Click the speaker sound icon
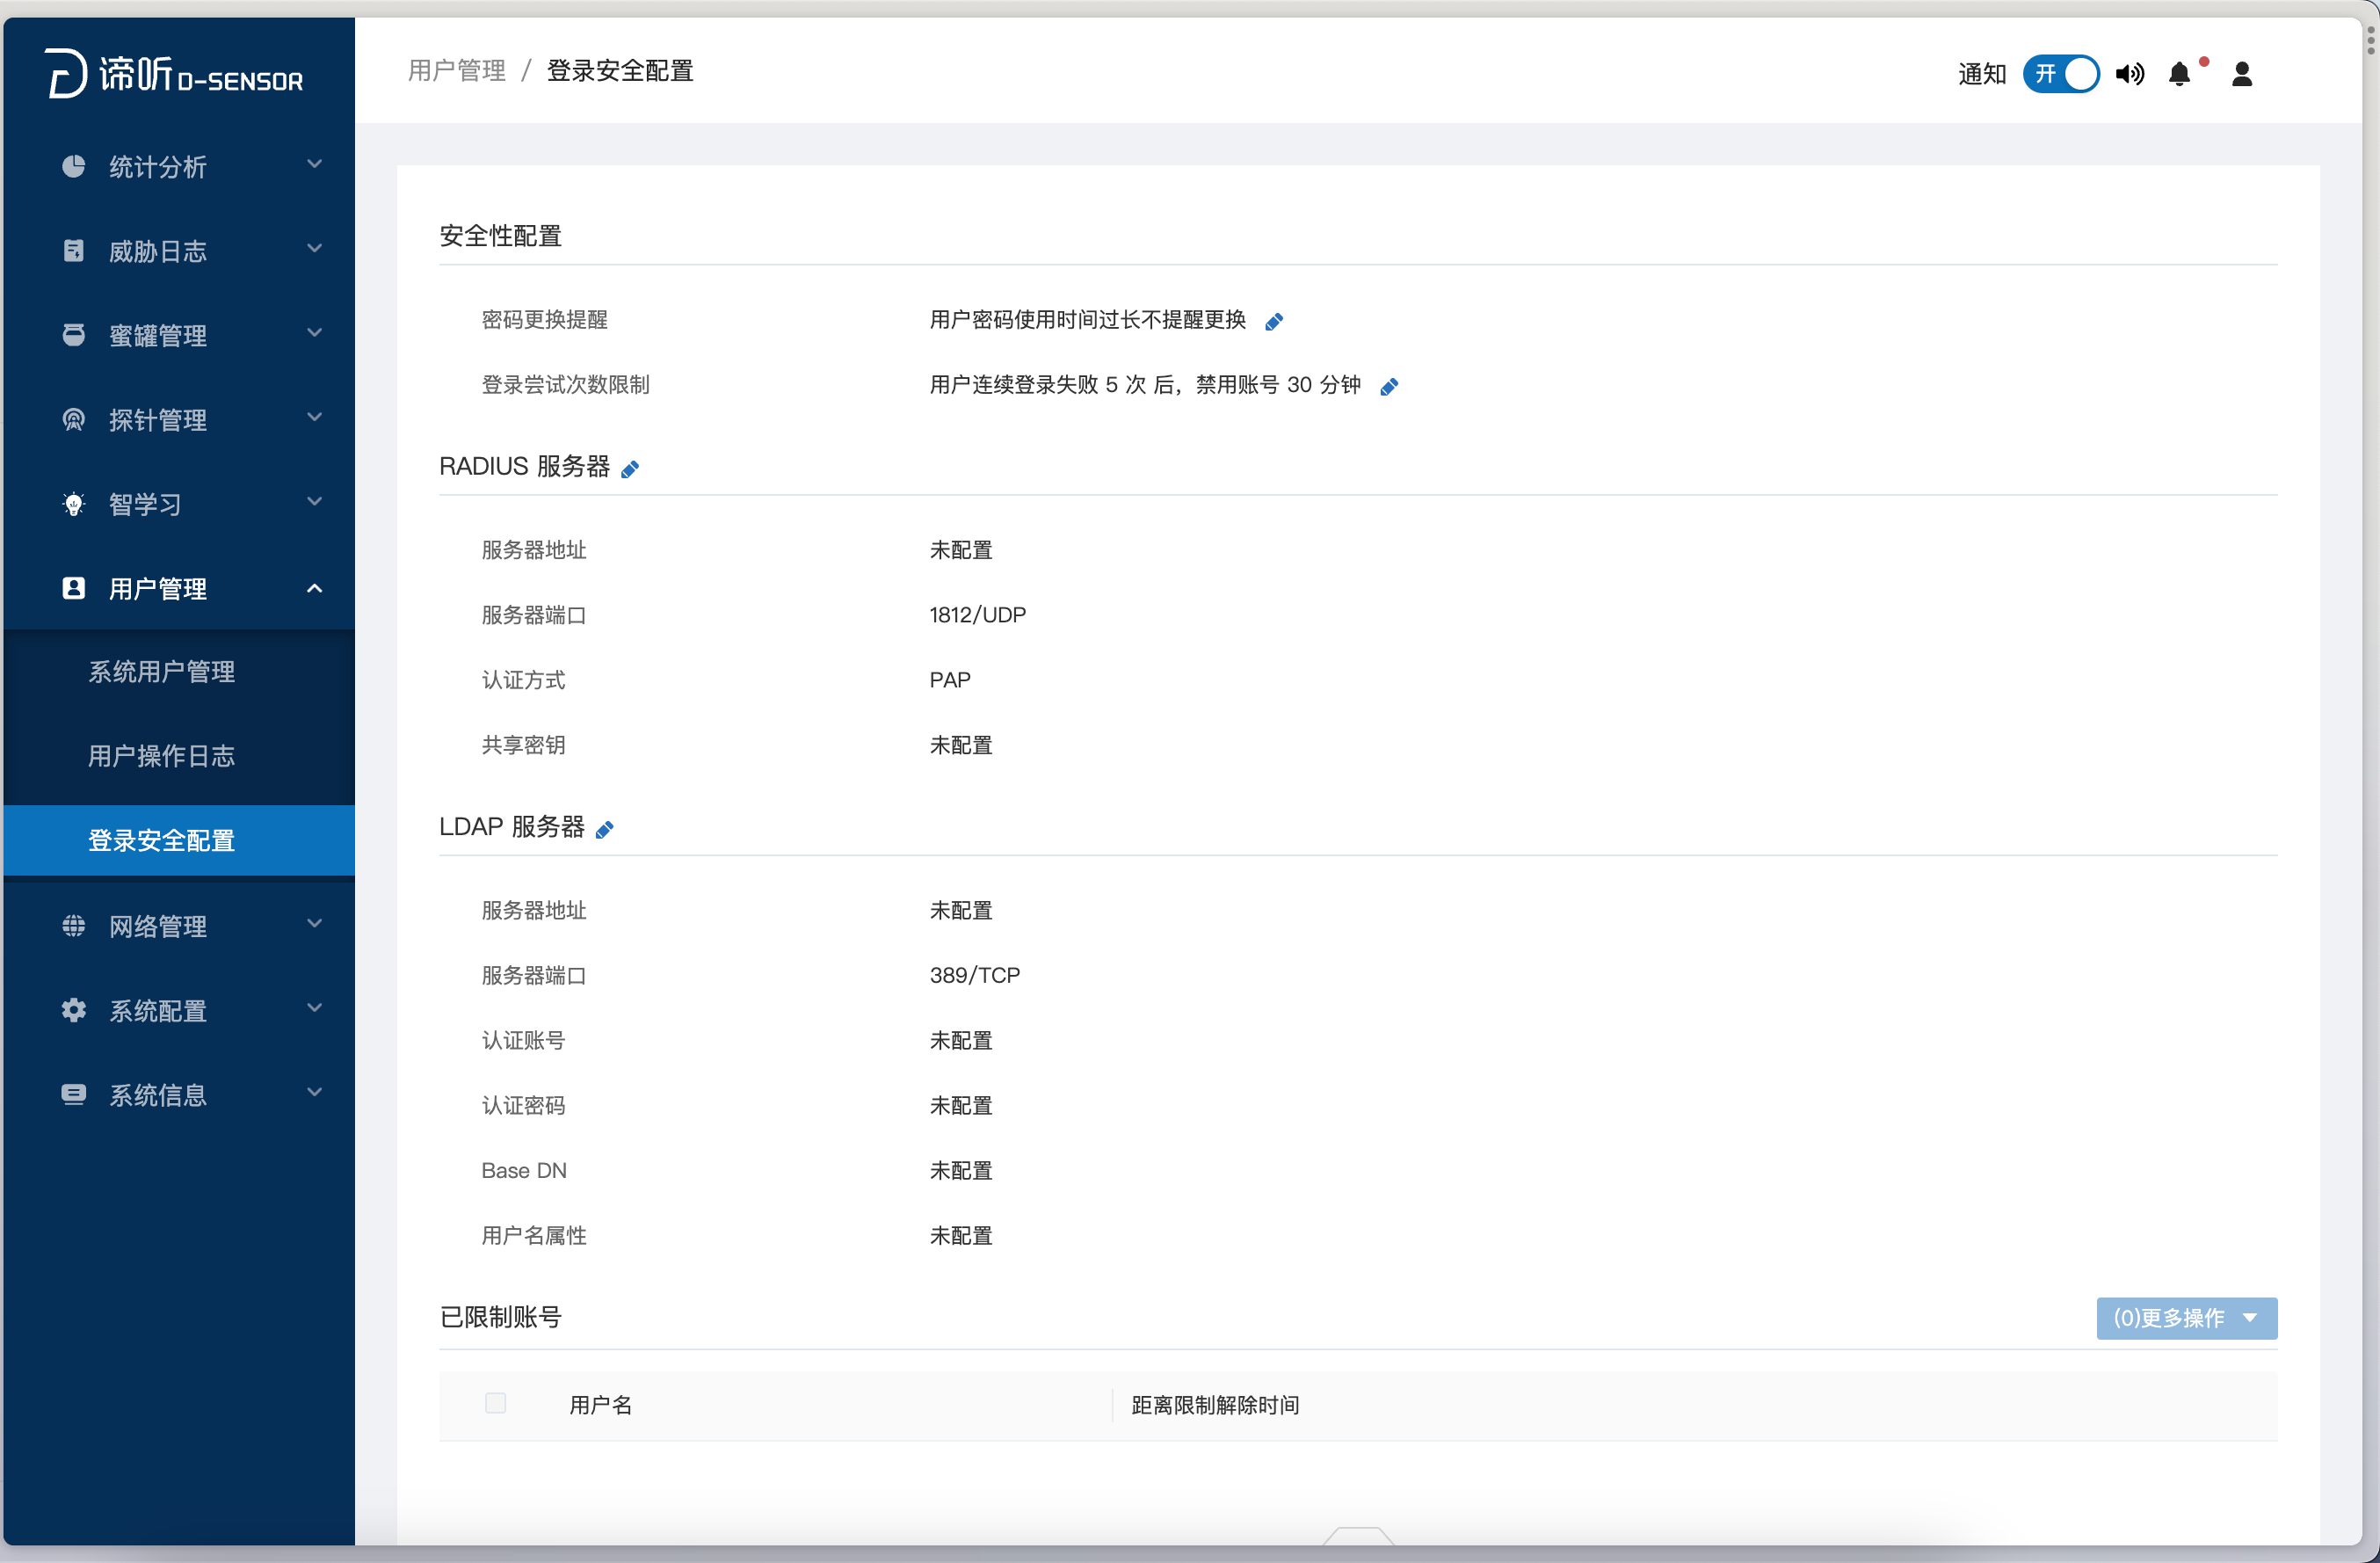Image resolution: width=2380 pixels, height=1563 pixels. pyautogui.click(x=2129, y=74)
